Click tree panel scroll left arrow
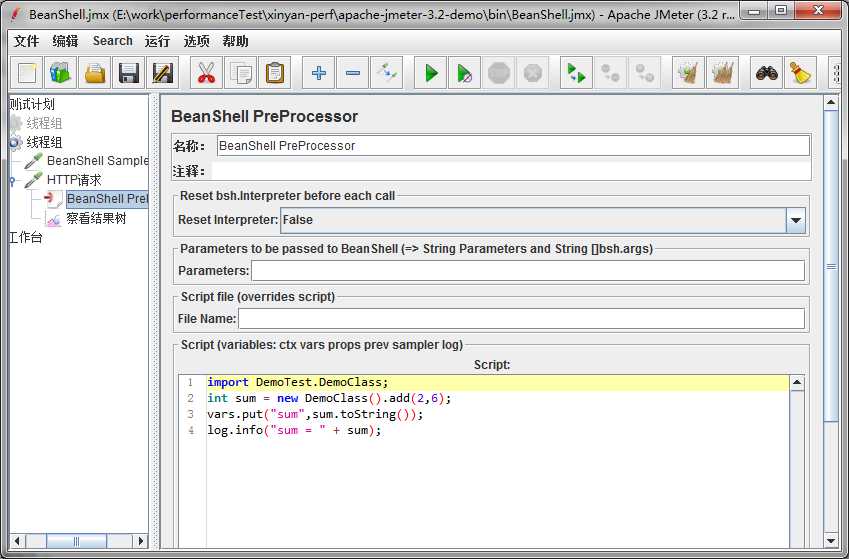 coord(17,541)
